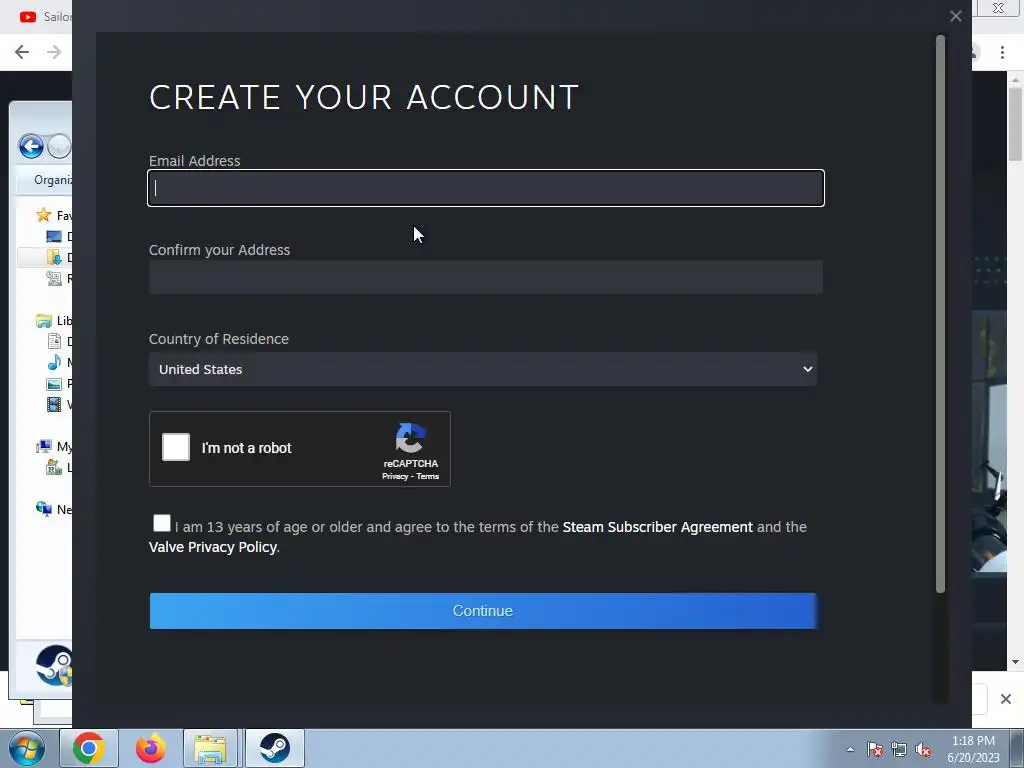
Task: Open the Country of Residence dropdown
Action: [x=483, y=369]
